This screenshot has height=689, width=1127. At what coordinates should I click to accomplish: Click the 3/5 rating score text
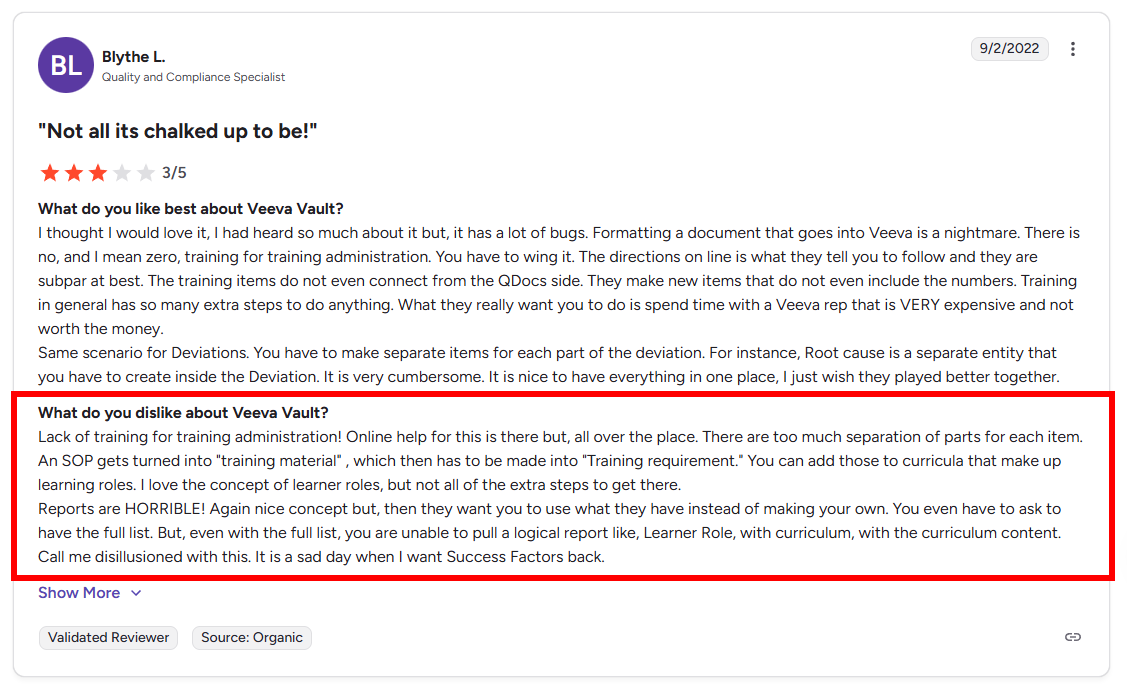click(174, 173)
